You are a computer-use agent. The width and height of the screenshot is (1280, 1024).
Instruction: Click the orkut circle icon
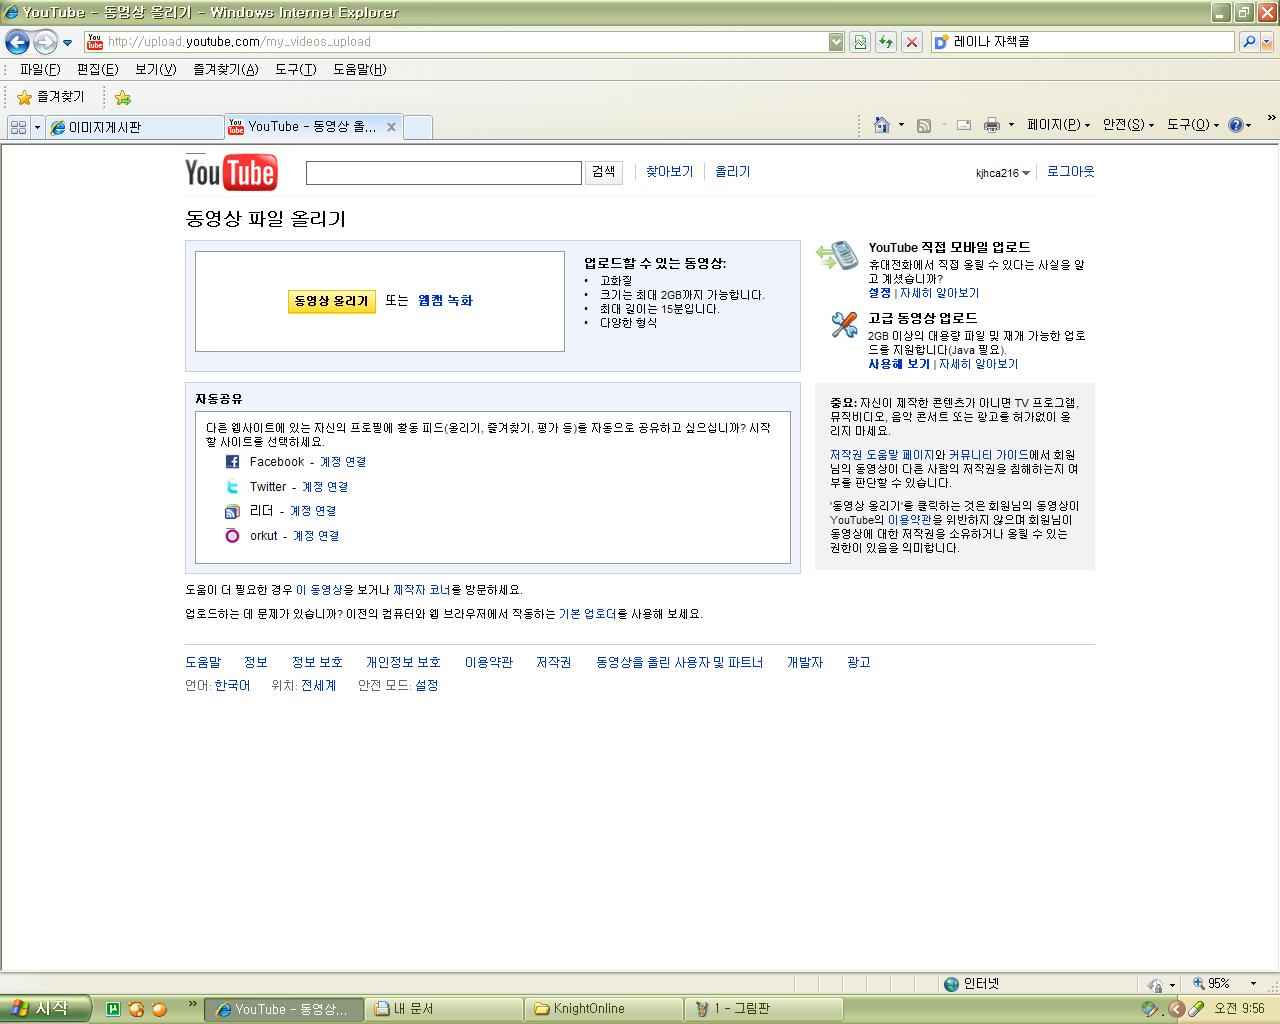(232, 536)
